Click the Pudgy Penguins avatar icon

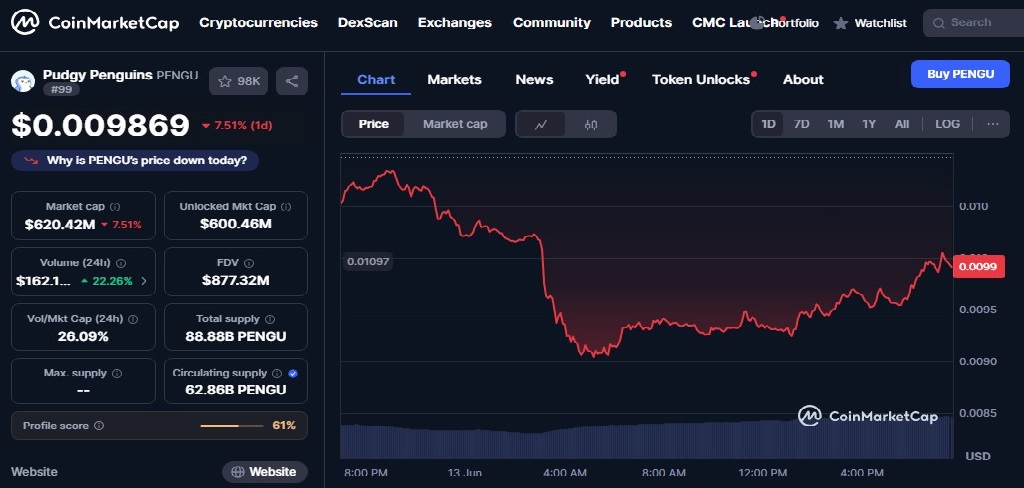[23, 80]
